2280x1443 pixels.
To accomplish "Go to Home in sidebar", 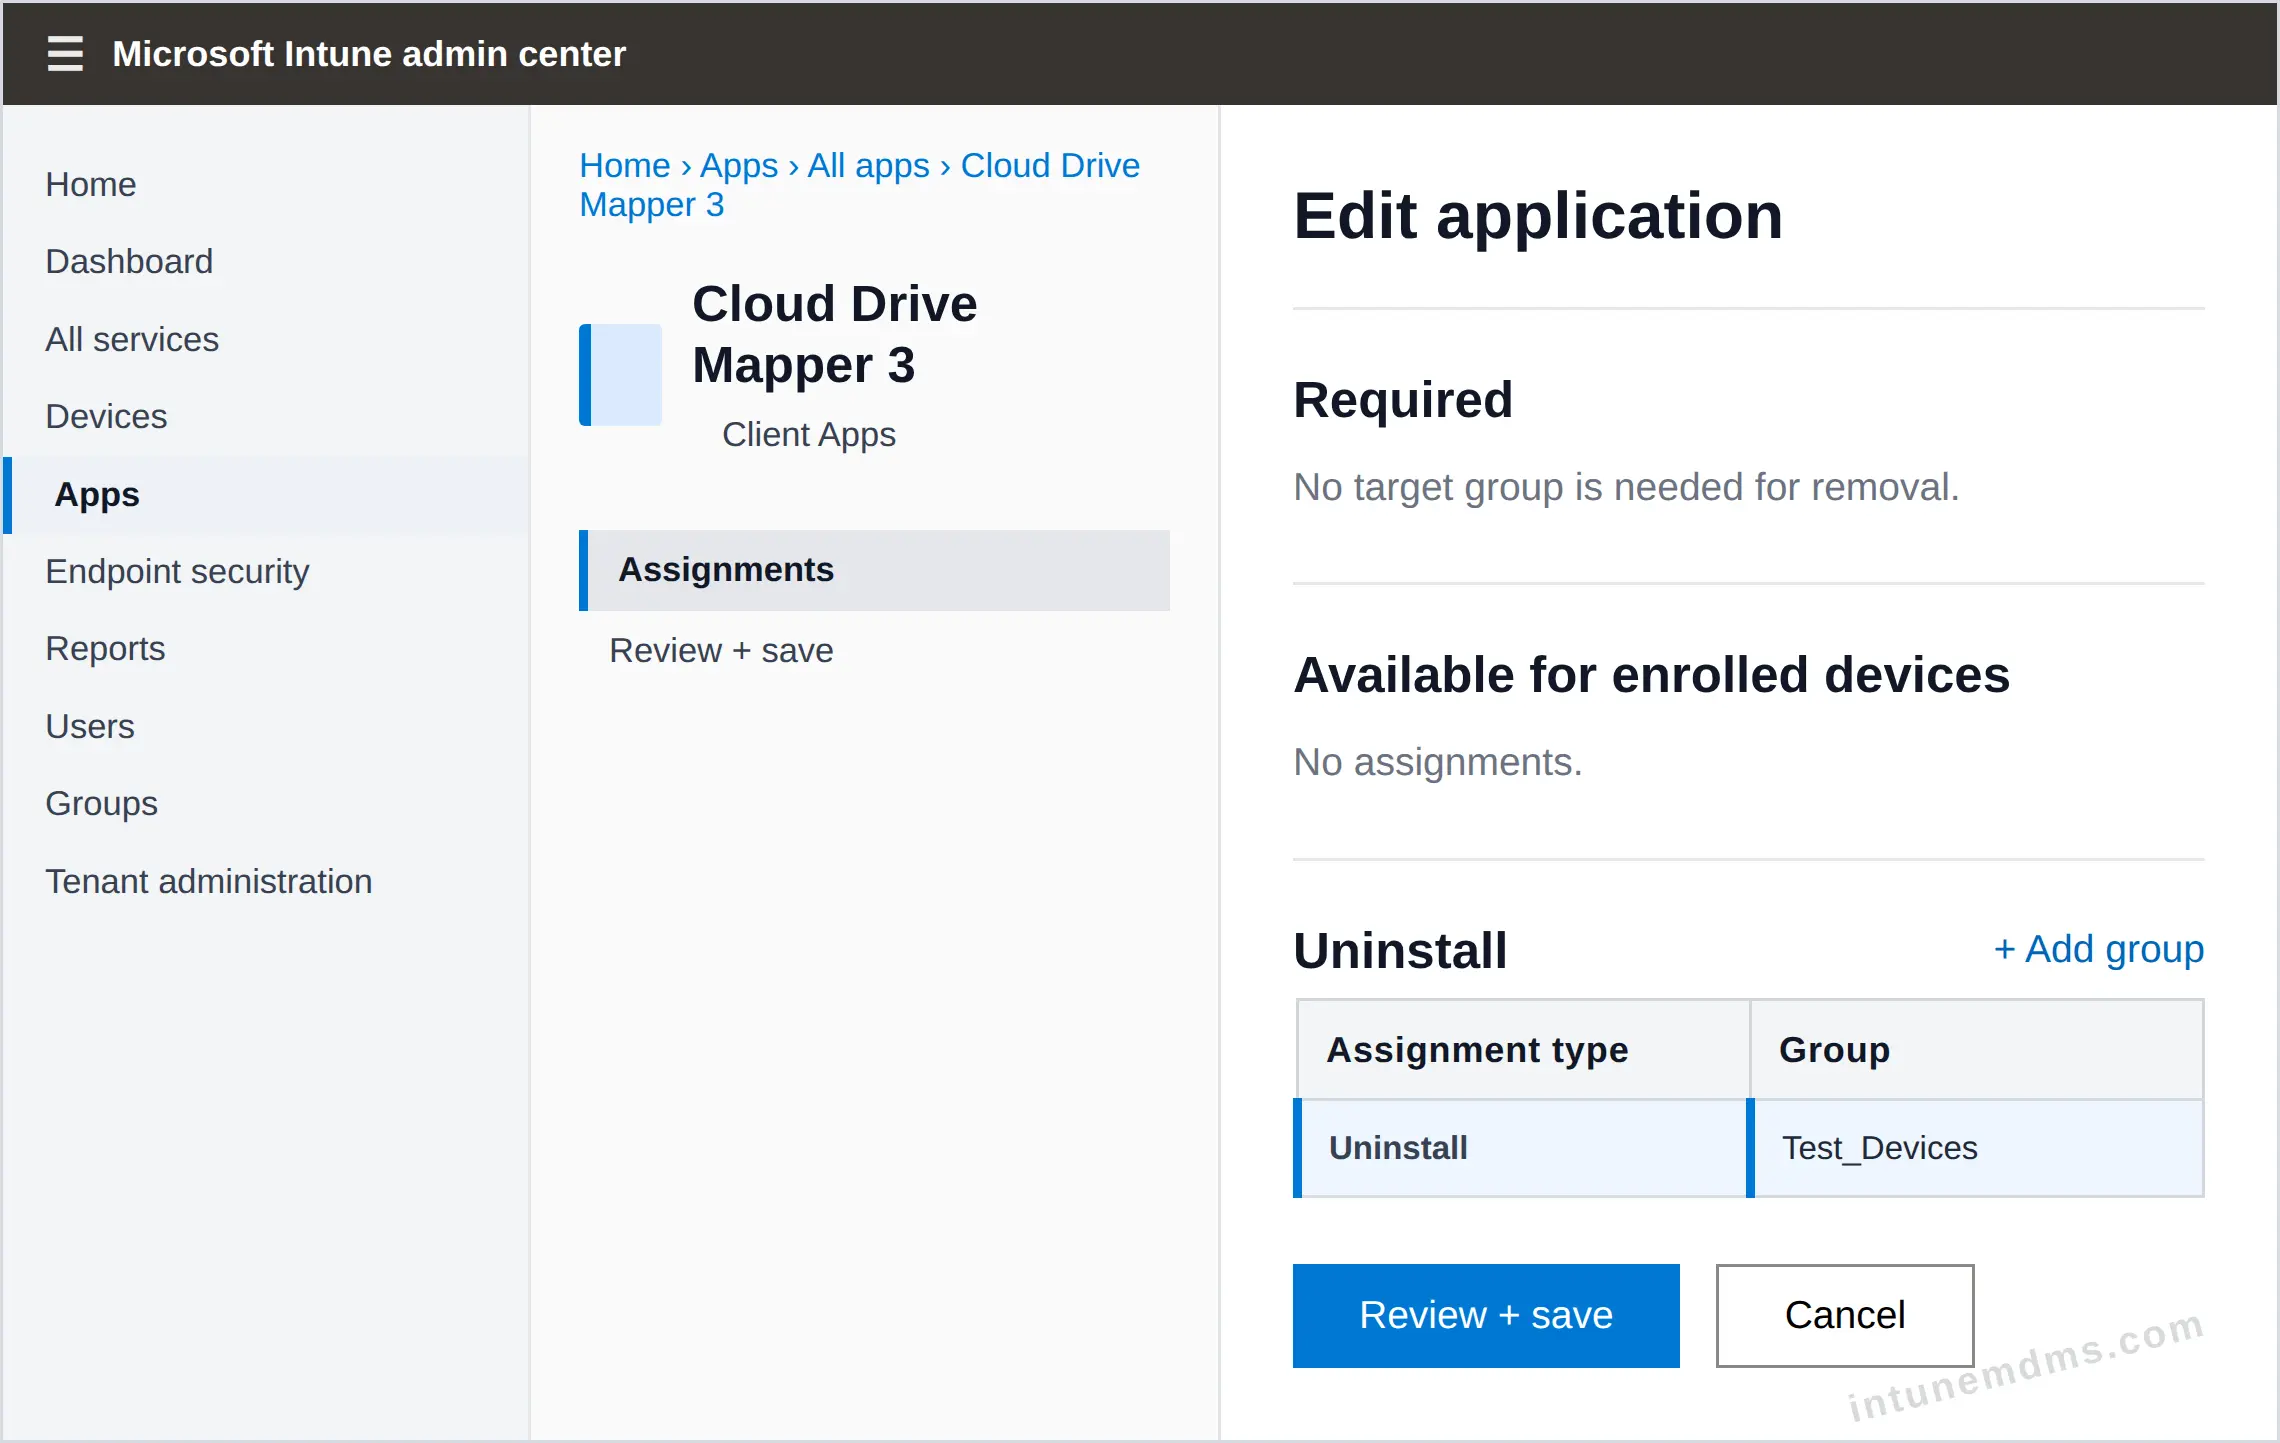I will click(x=91, y=184).
